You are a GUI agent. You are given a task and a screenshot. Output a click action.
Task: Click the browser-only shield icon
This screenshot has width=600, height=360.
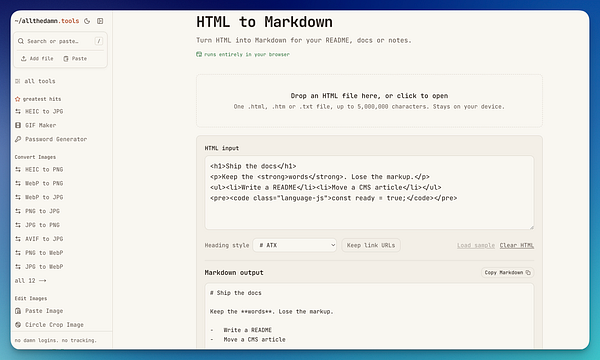pos(199,54)
